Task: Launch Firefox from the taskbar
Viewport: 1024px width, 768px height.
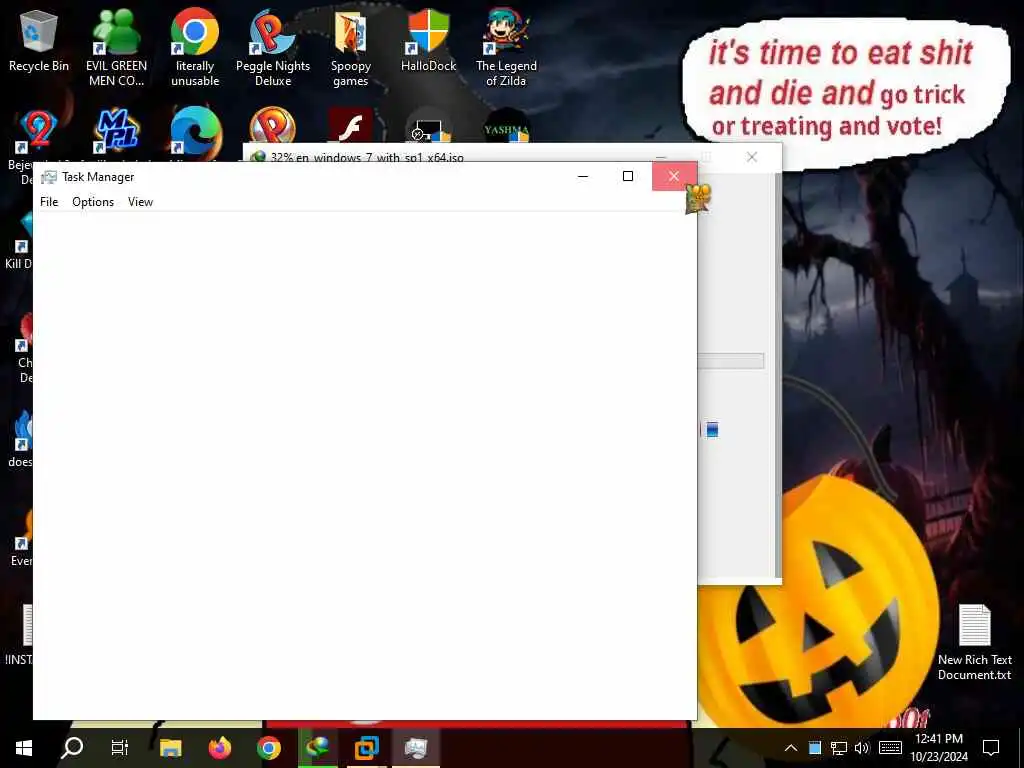Action: point(219,748)
